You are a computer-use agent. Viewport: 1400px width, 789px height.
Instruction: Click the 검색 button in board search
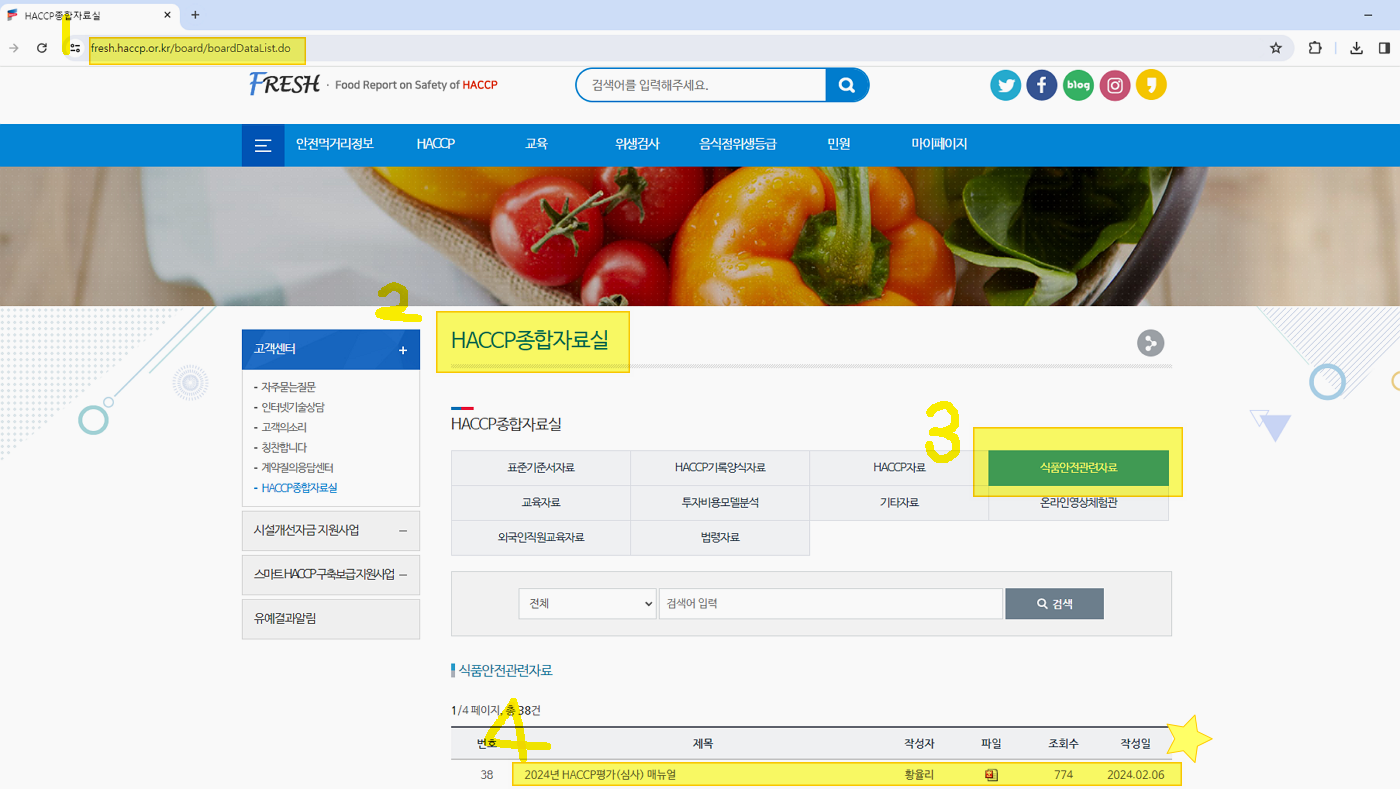[x=1054, y=604]
